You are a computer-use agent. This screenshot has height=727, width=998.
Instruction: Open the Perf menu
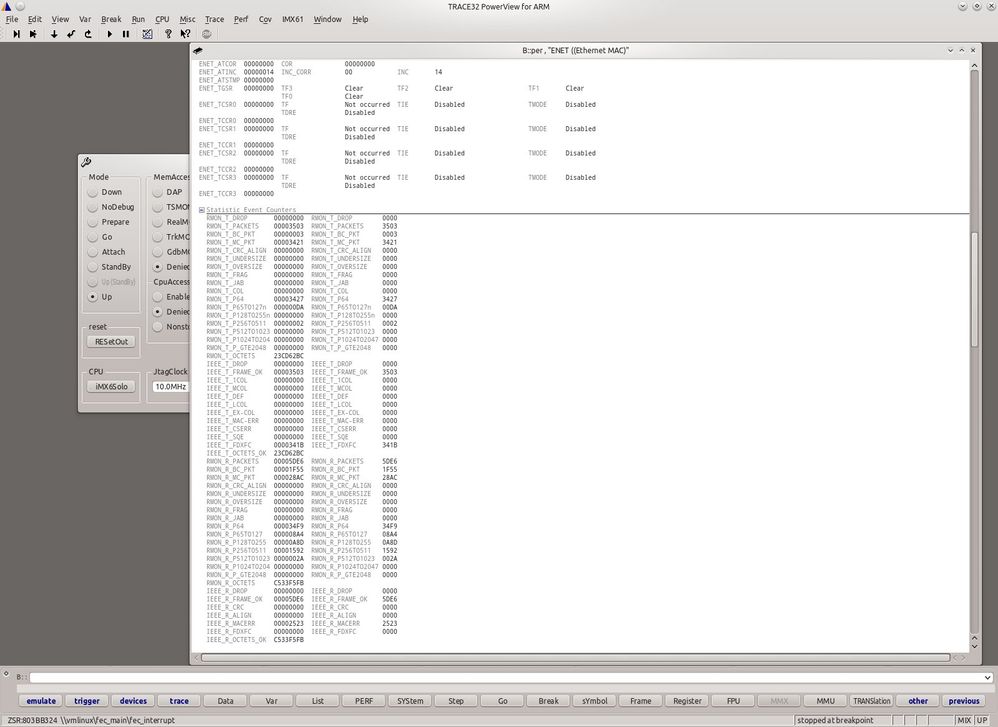[241, 19]
